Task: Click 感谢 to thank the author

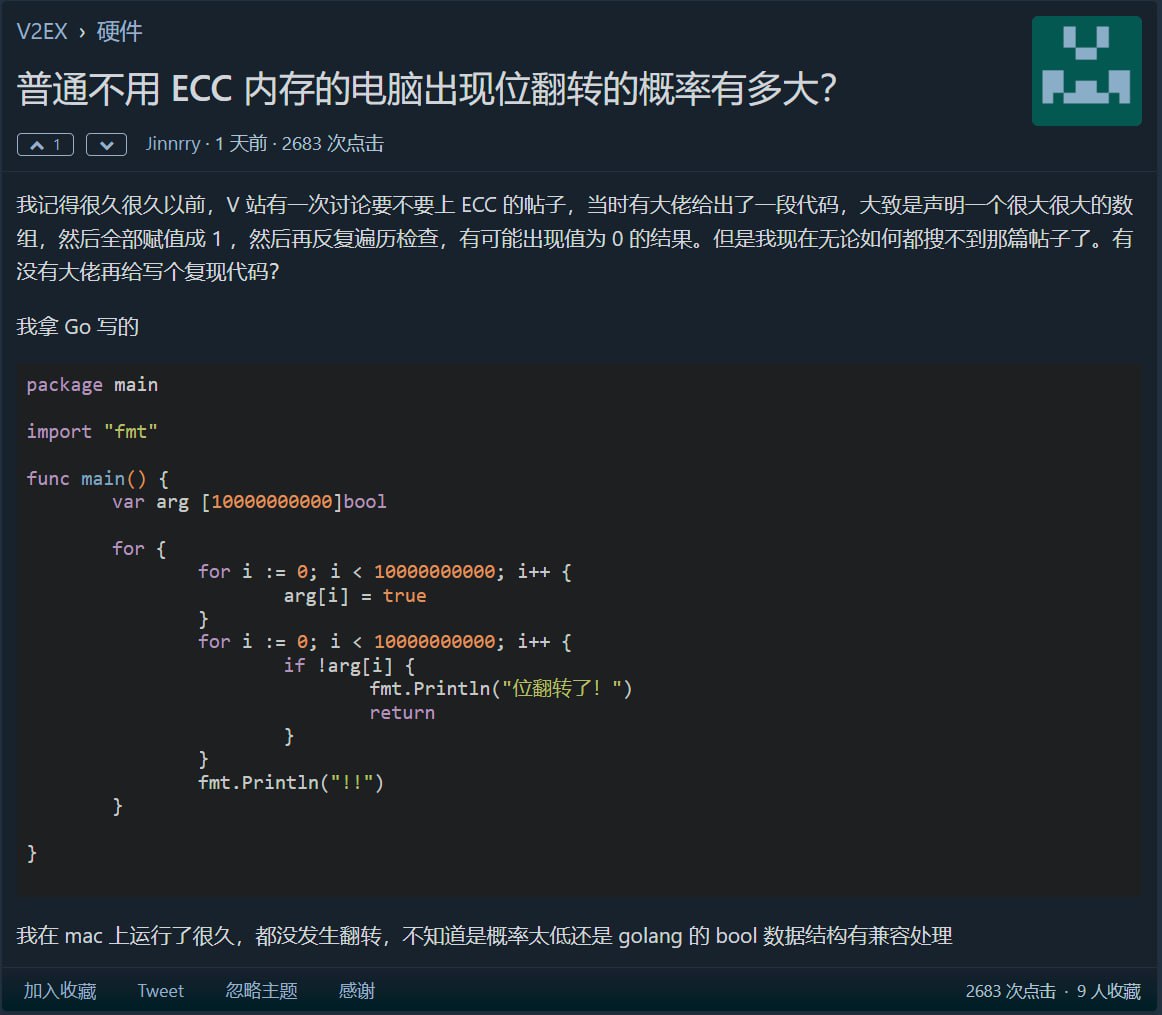Action: tap(356, 991)
